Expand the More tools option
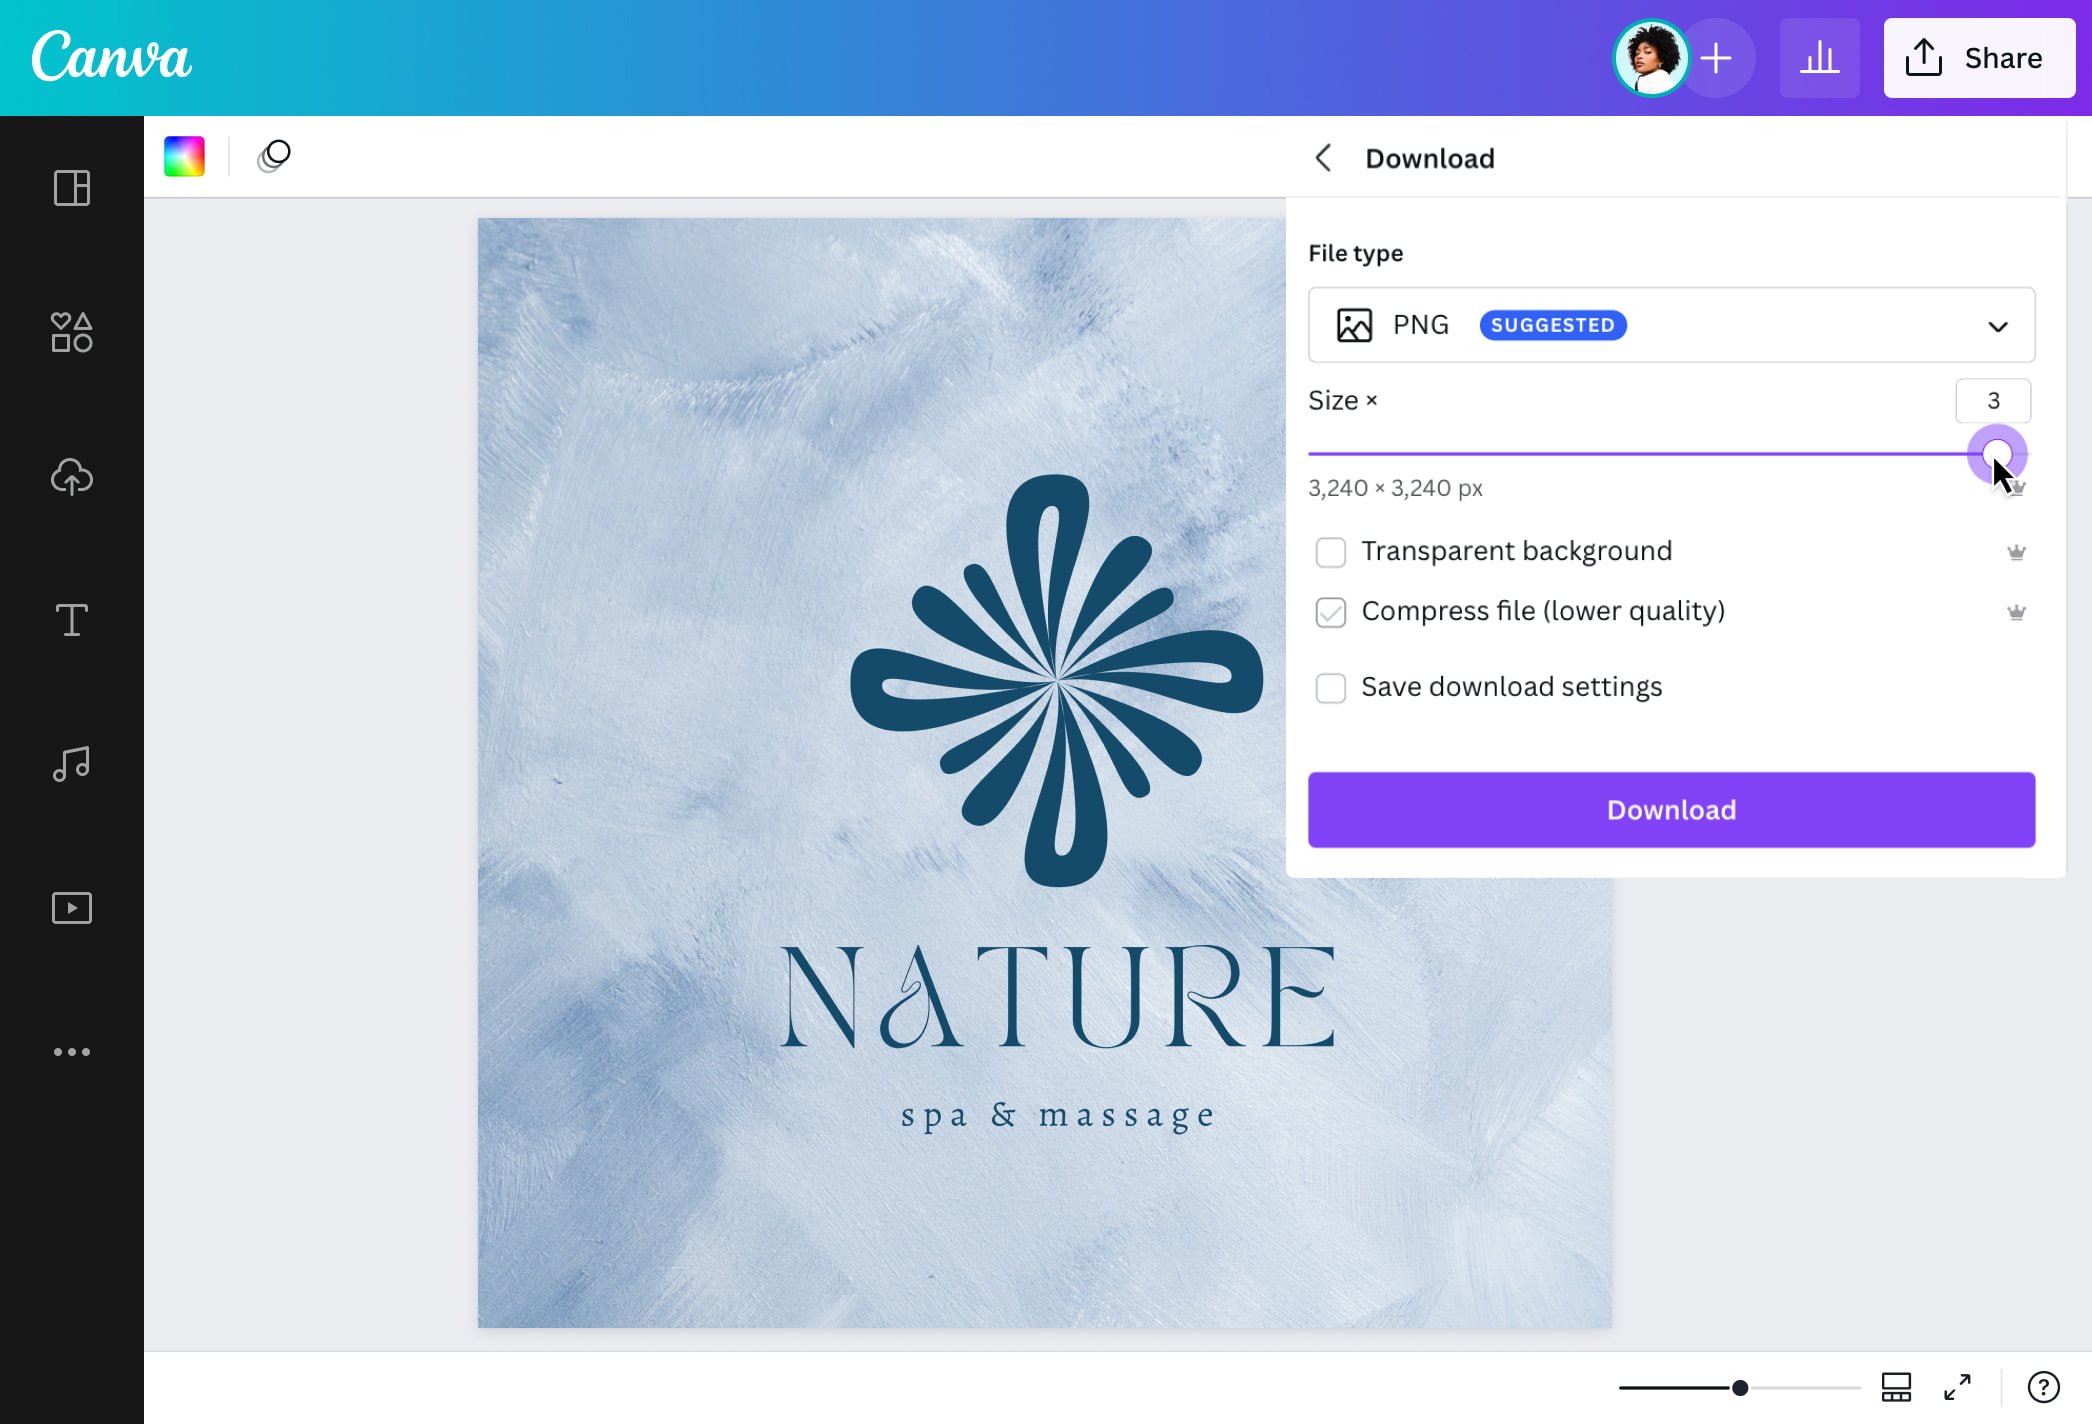Screen dimensions: 2092x1424 [71, 1051]
